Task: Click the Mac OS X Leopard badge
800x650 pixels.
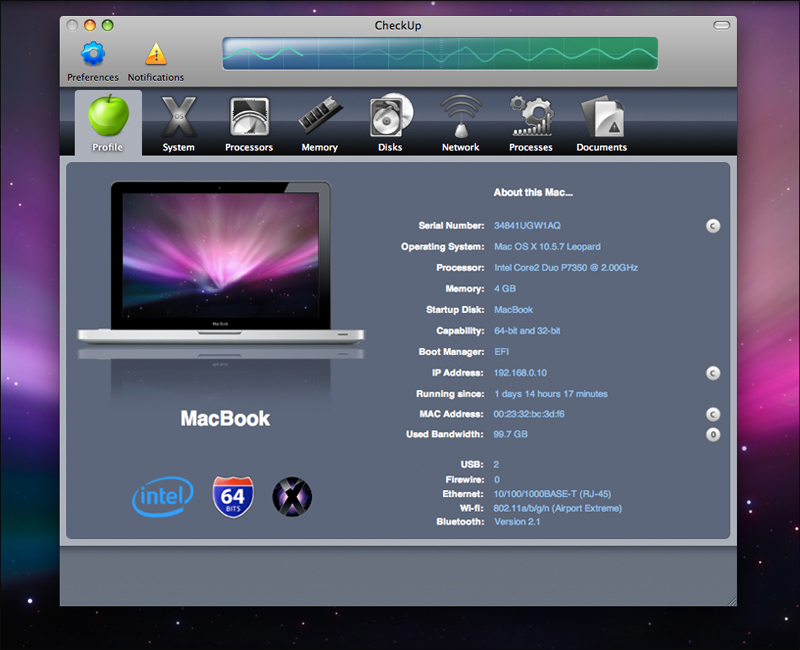Action: [x=292, y=496]
